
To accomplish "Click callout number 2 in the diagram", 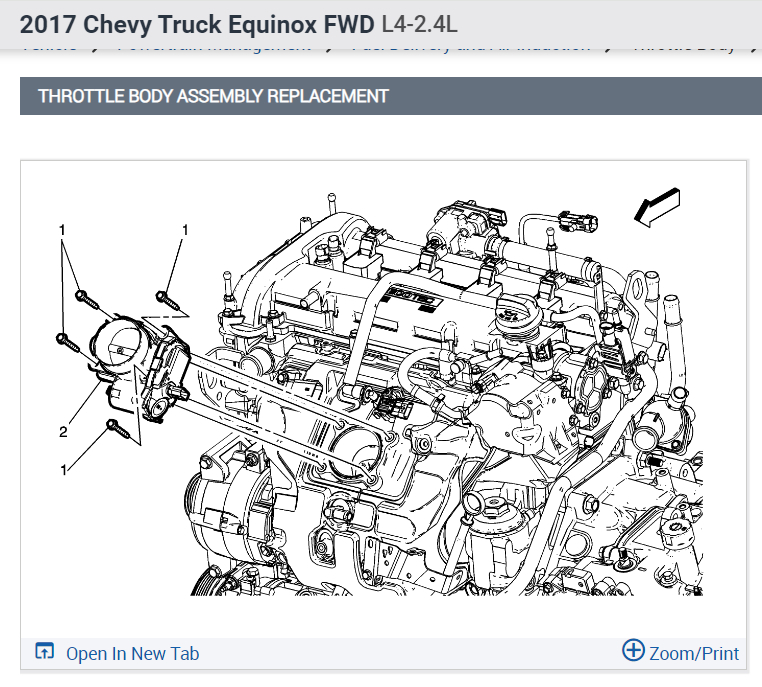I will pyautogui.click(x=63, y=431).
